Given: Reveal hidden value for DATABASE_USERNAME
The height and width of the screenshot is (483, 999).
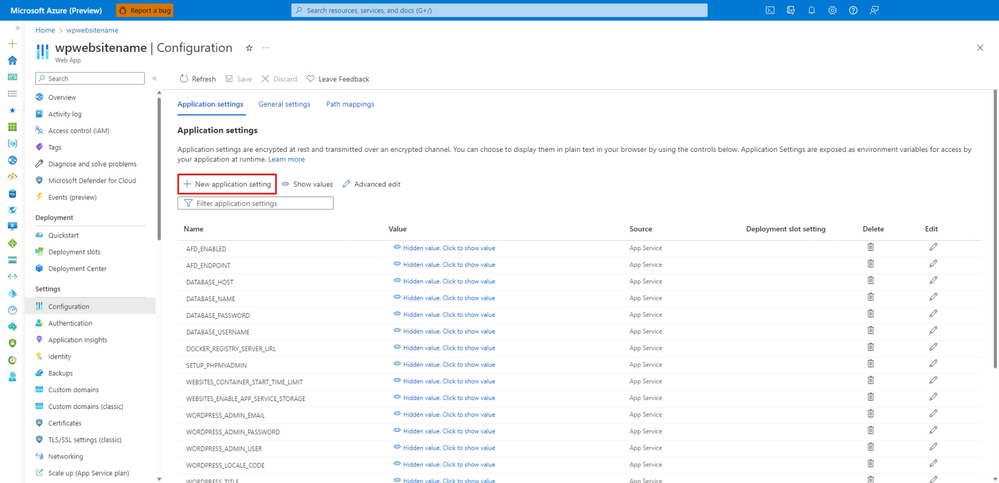Looking at the screenshot, I should click(x=444, y=331).
